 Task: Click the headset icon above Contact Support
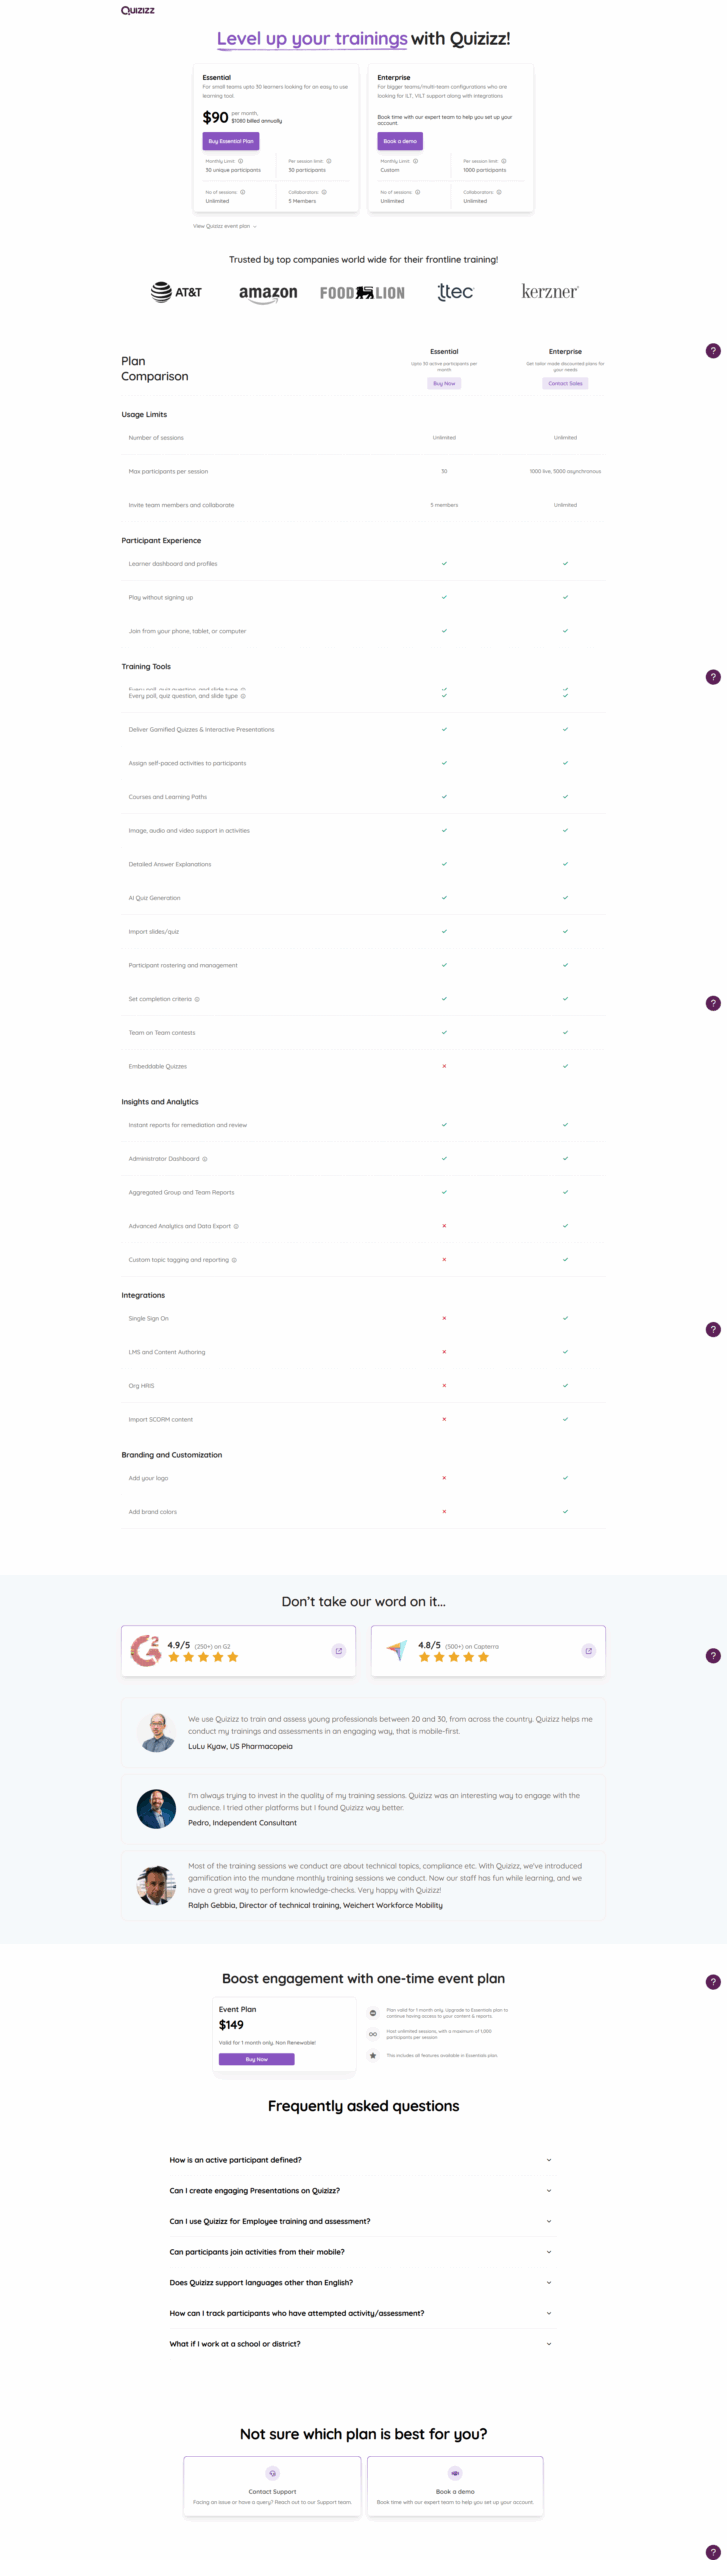tap(272, 2473)
